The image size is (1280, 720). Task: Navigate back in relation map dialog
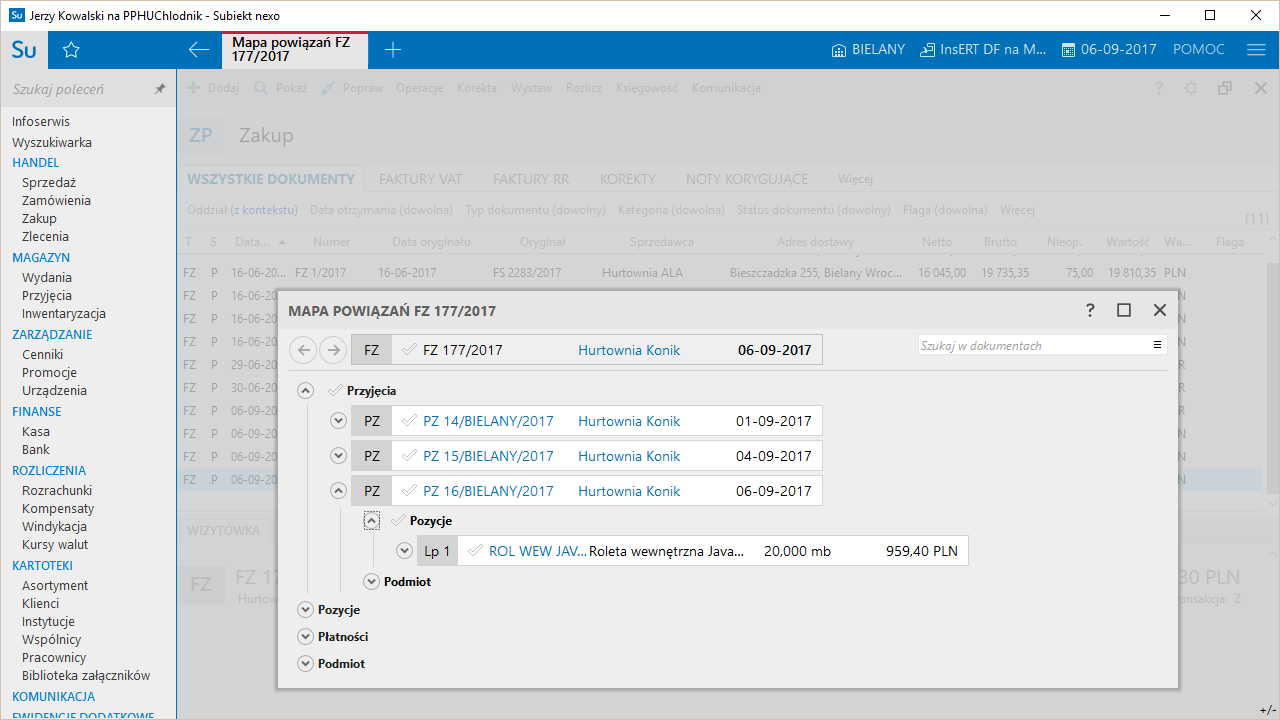coord(304,350)
